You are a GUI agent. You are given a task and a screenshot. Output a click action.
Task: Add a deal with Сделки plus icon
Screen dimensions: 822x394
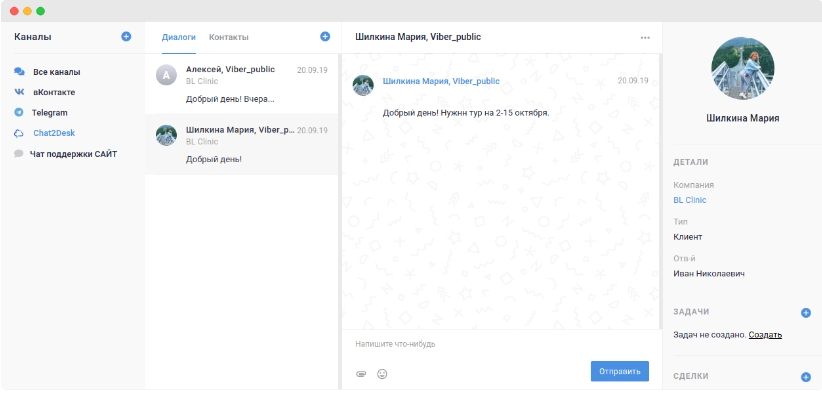[x=806, y=377]
